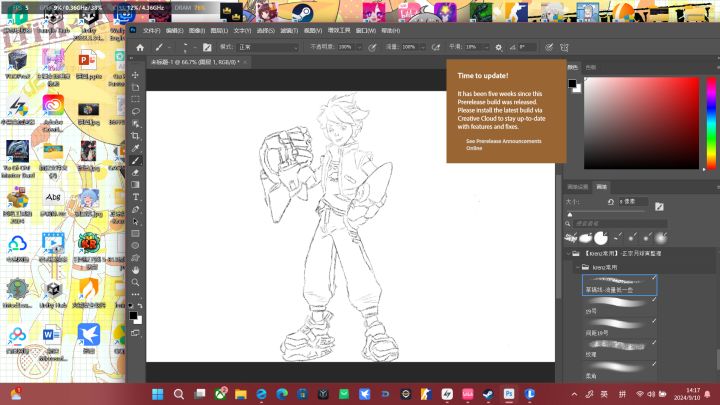Activate the Eyedropper tool

click(x=135, y=148)
